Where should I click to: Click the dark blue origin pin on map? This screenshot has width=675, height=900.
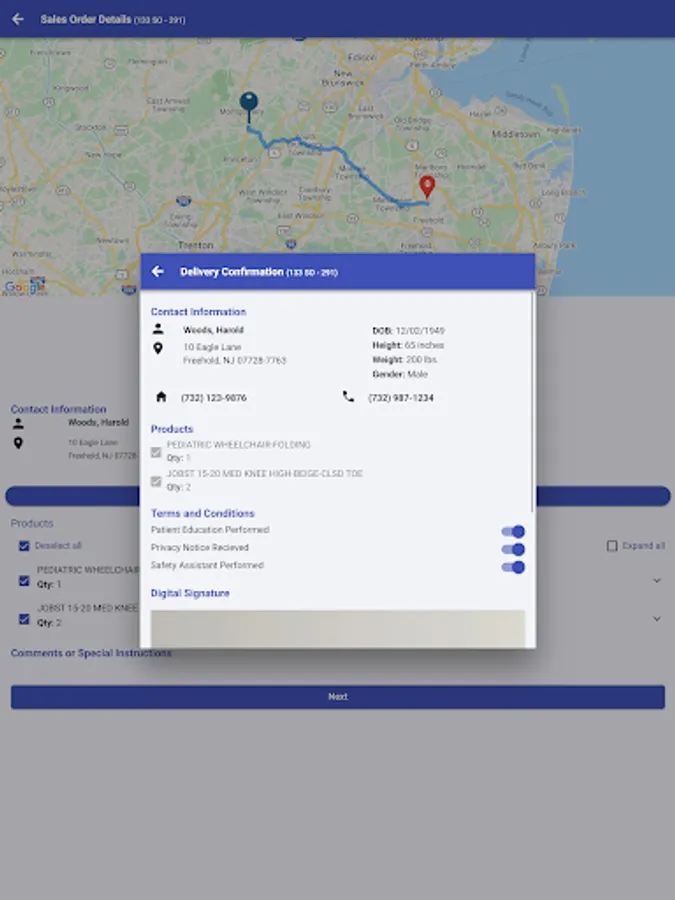[249, 107]
